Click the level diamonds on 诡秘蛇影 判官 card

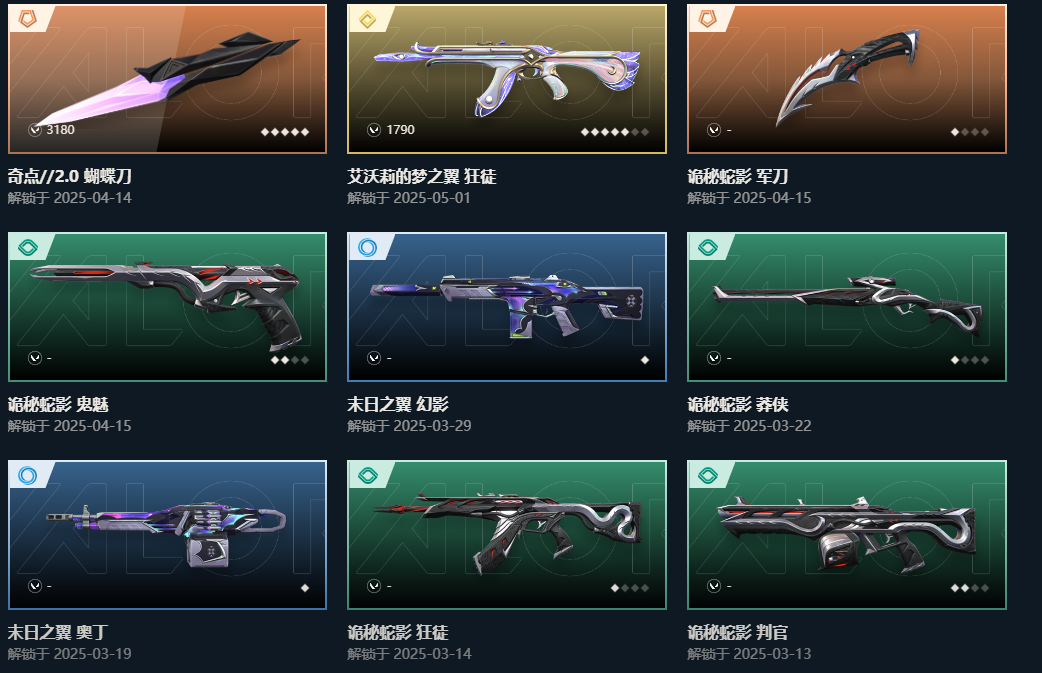(970, 588)
